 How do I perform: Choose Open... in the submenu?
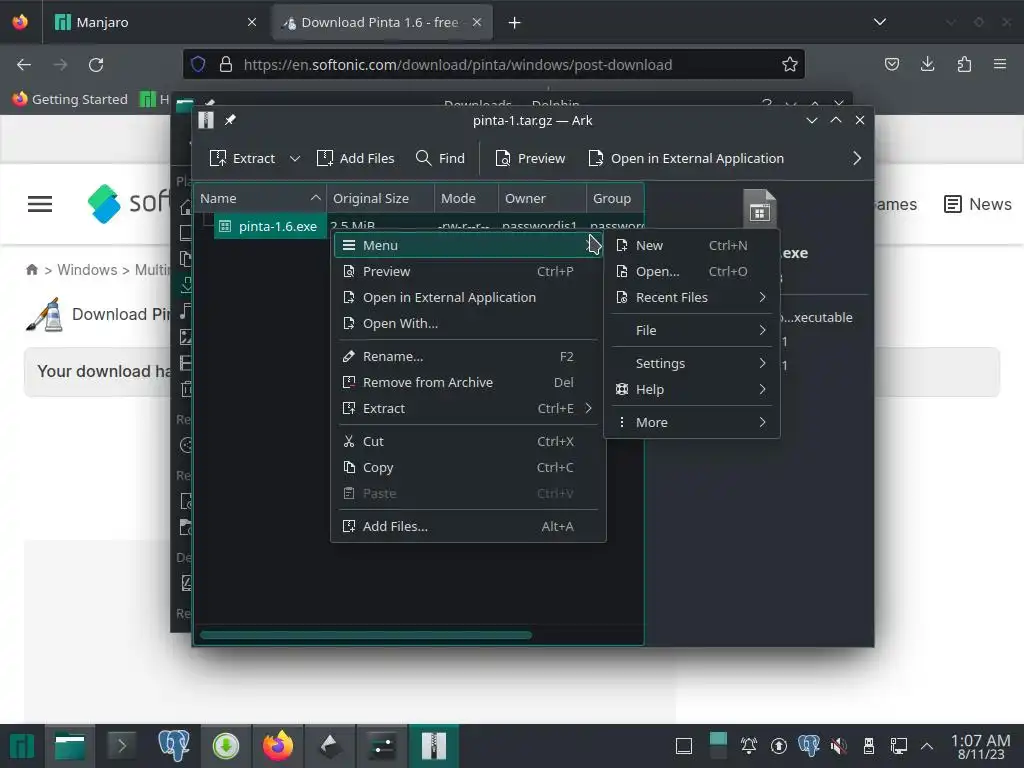click(x=692, y=272)
